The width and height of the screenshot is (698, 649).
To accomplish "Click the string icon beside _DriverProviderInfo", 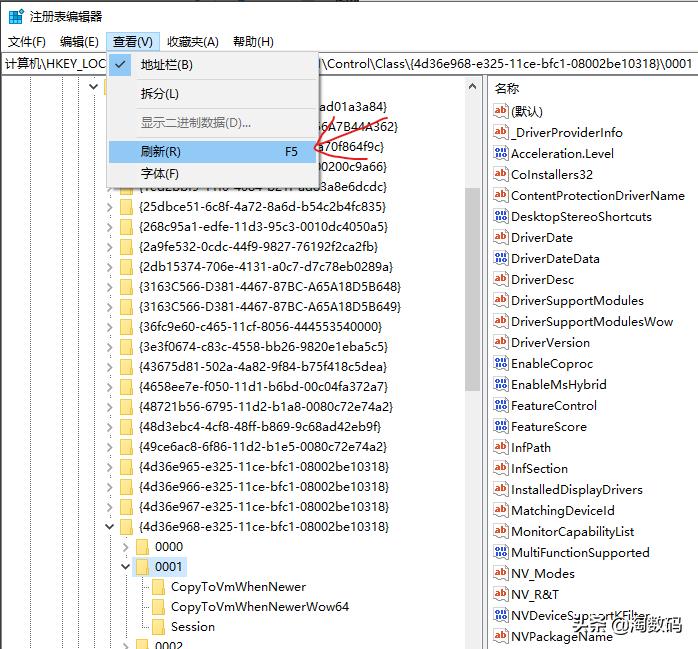I will point(500,132).
